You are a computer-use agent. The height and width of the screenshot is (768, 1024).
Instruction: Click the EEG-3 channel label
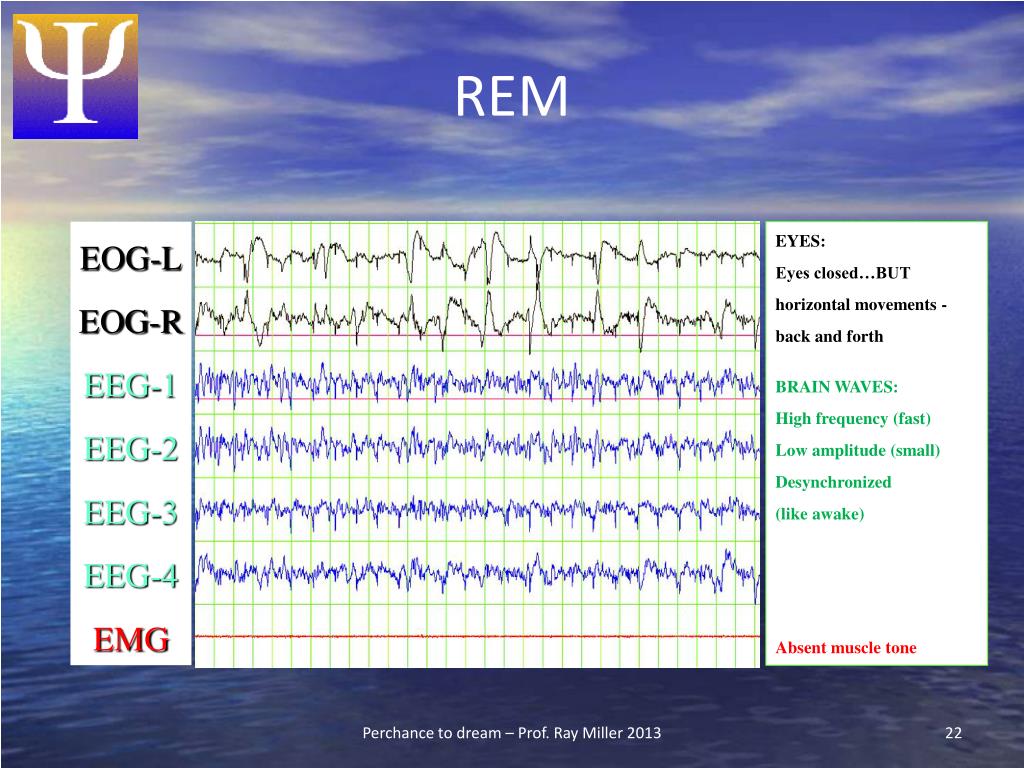[131, 513]
